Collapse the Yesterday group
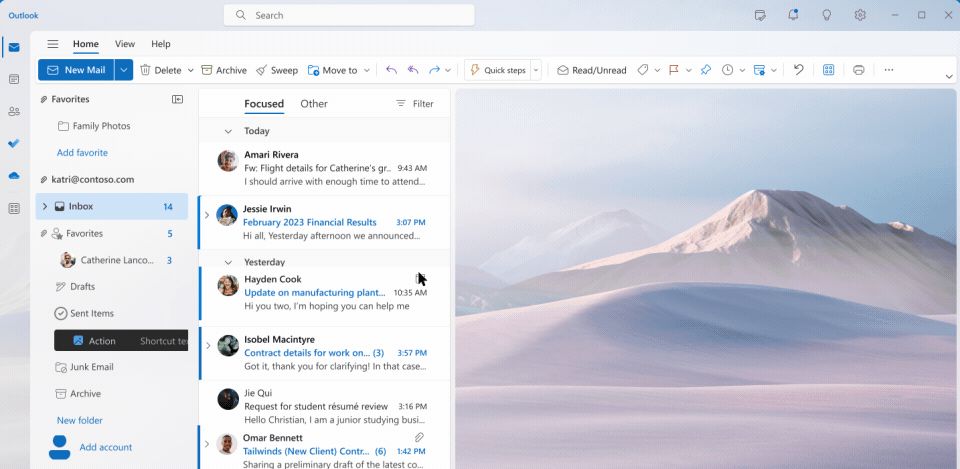The width and height of the screenshot is (960, 469). tap(228, 262)
